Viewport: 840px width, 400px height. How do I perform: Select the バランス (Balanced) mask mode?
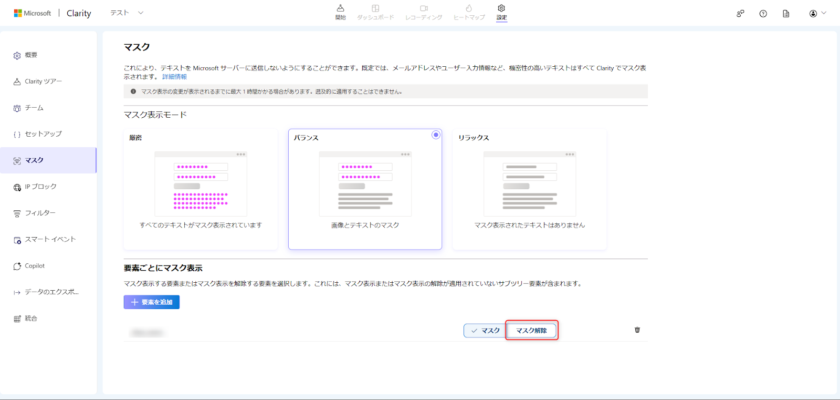tap(365, 188)
